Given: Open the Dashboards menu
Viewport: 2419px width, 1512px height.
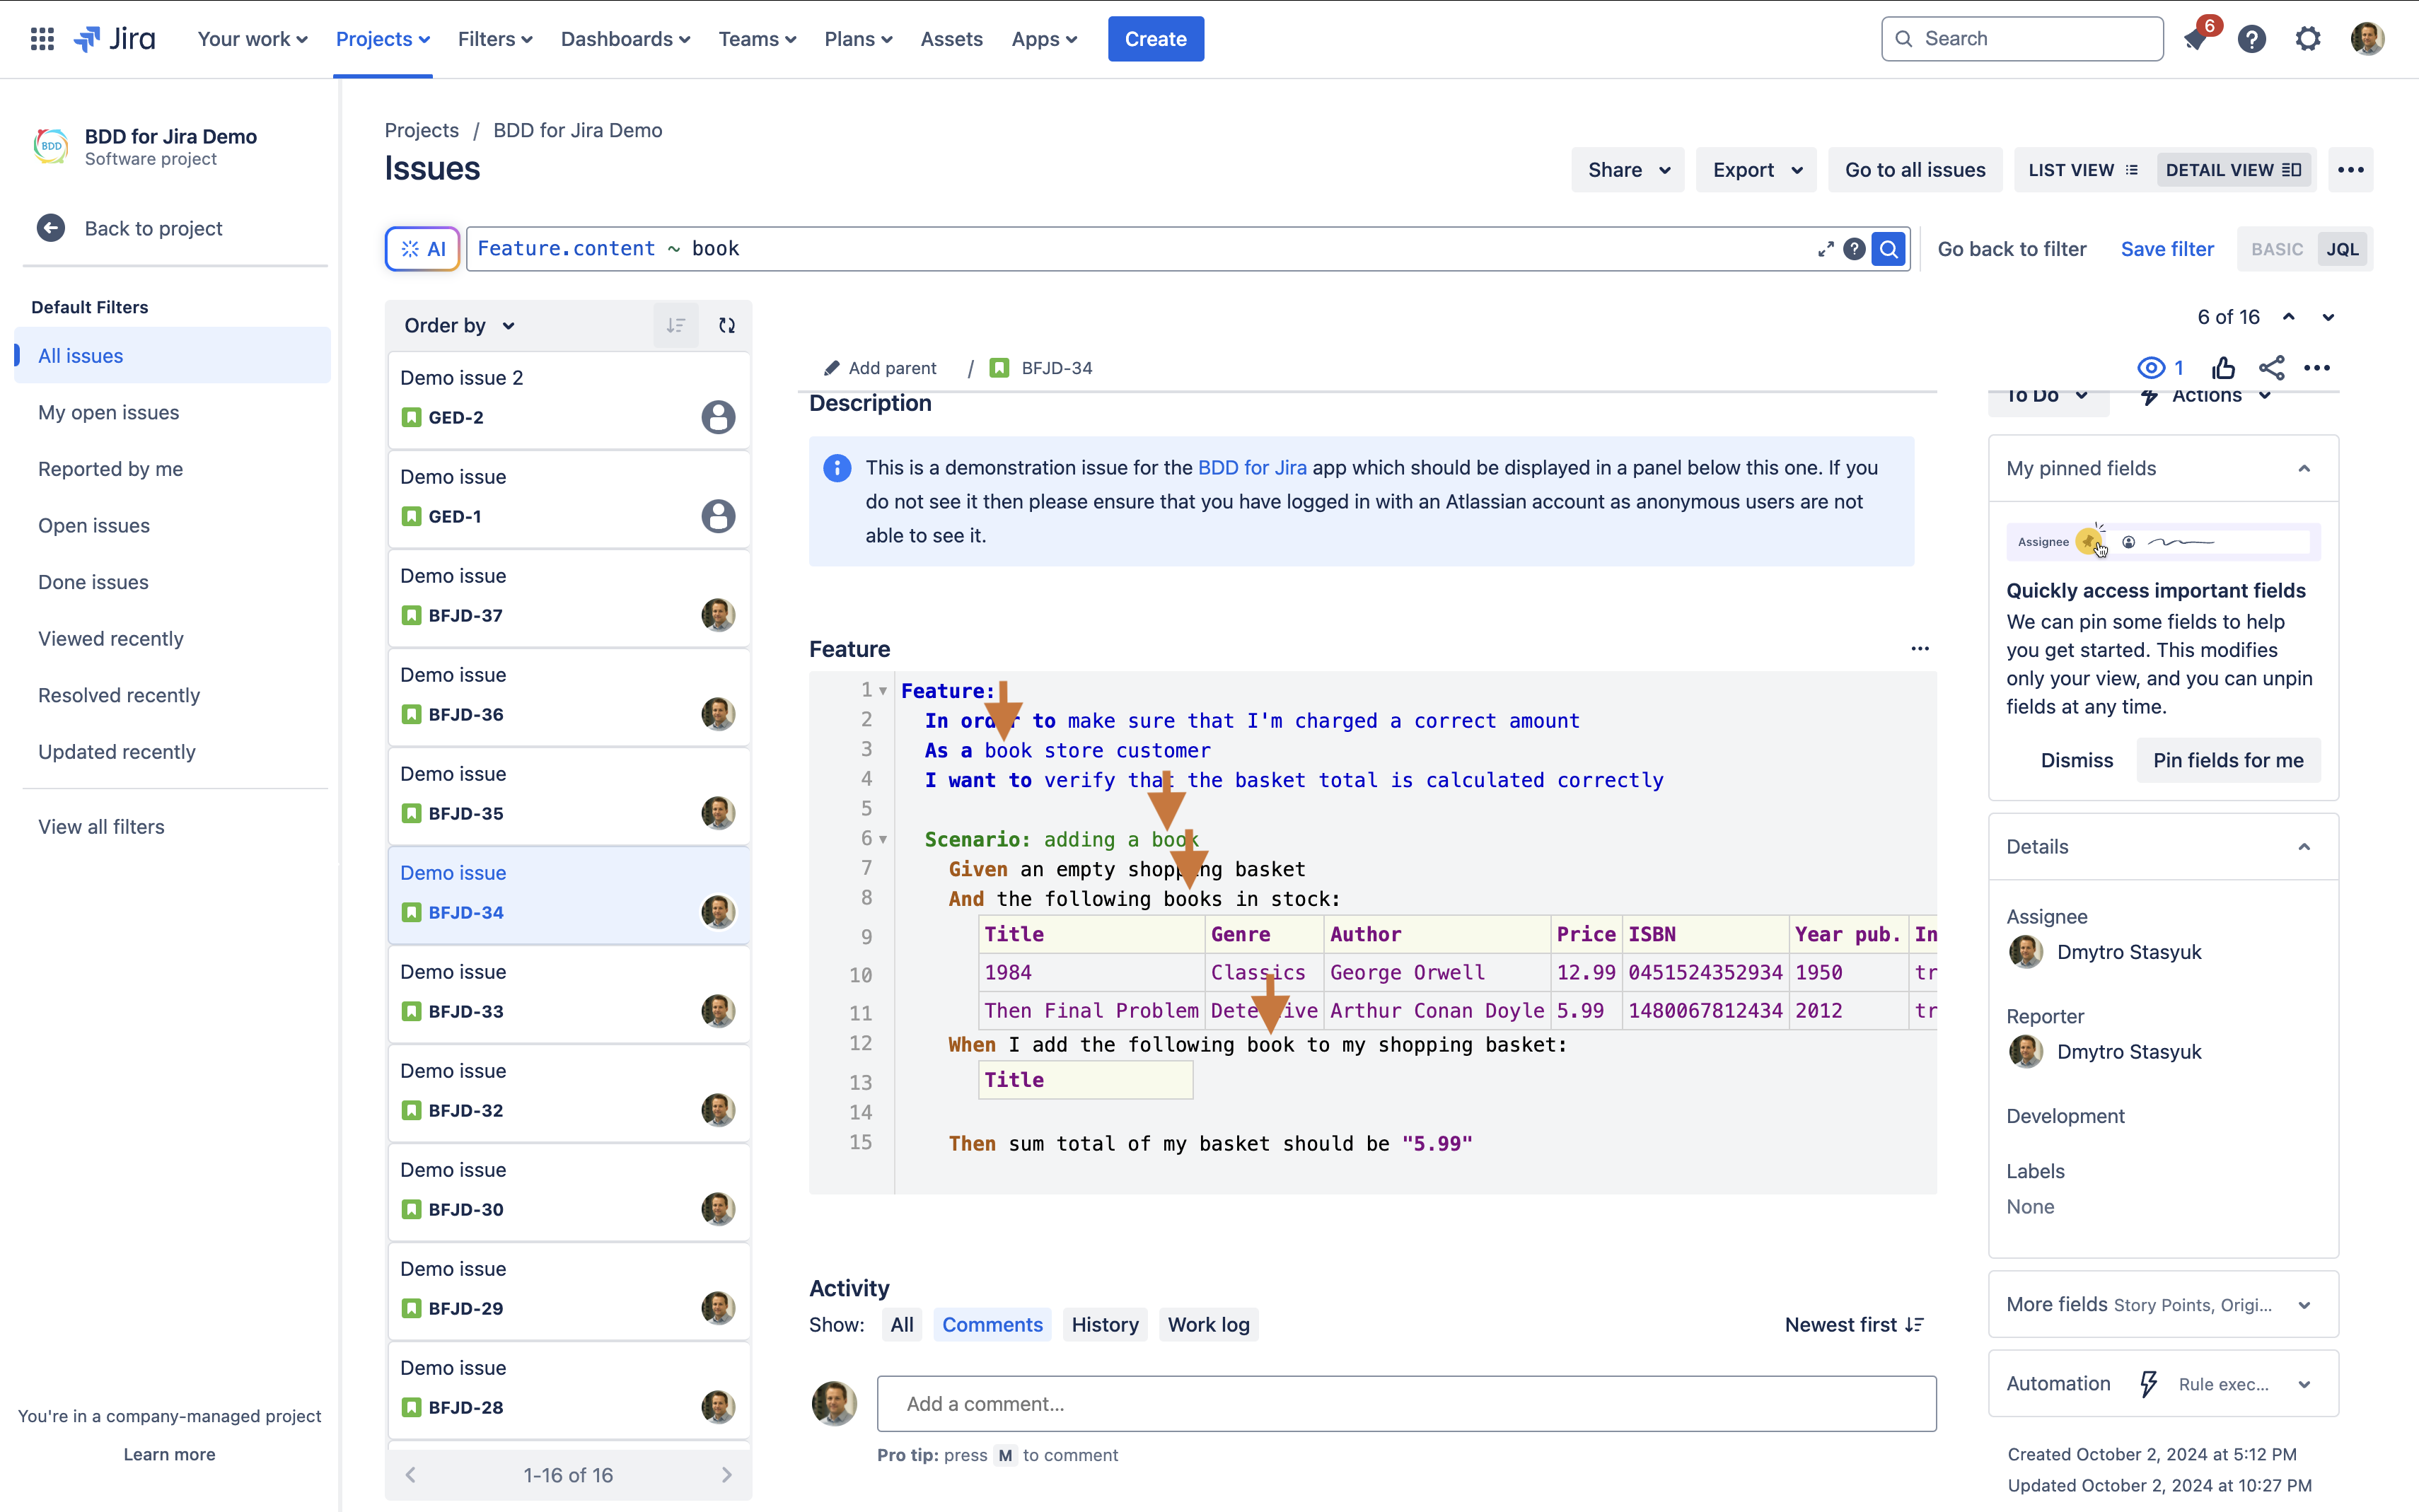Looking at the screenshot, I should point(625,39).
